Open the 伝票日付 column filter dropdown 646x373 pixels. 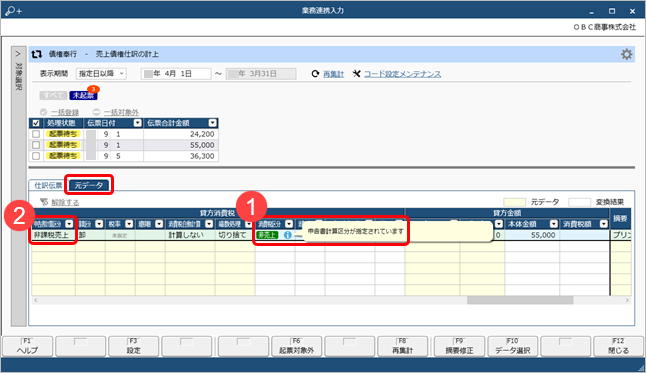(138, 123)
